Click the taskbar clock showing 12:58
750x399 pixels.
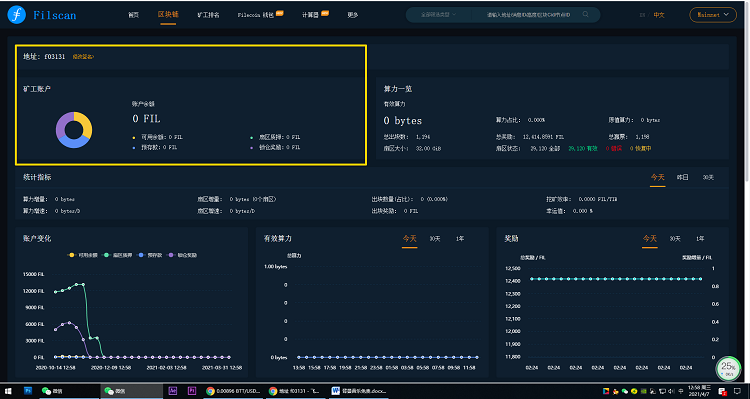[699, 391]
